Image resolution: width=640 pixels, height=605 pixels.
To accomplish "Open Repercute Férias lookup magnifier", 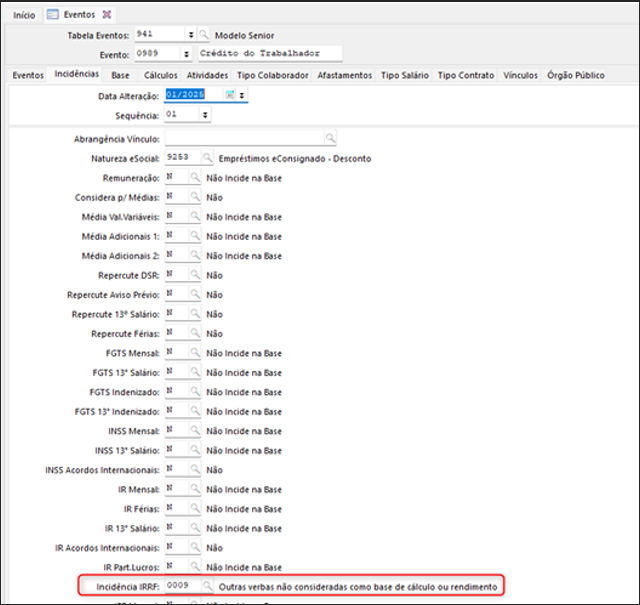I will tap(195, 333).
